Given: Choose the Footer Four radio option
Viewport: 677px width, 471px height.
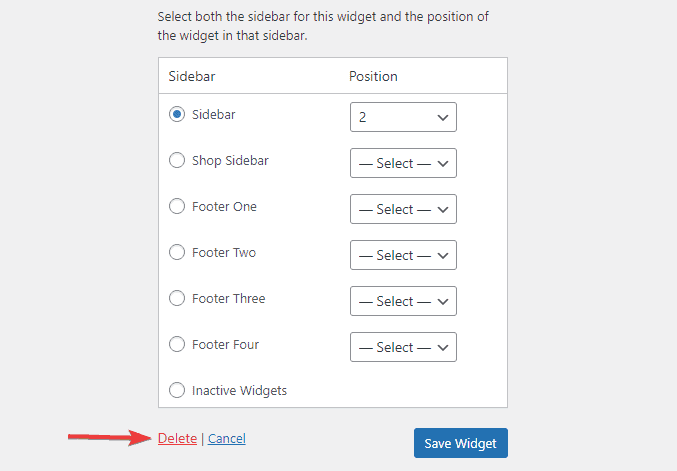Looking at the screenshot, I should [177, 344].
